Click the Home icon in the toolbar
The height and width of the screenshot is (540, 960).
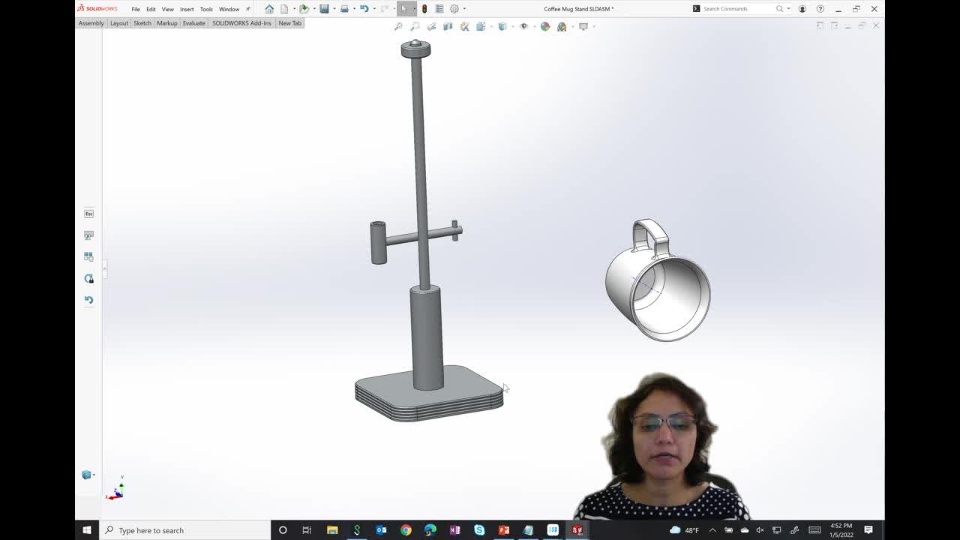(x=269, y=9)
